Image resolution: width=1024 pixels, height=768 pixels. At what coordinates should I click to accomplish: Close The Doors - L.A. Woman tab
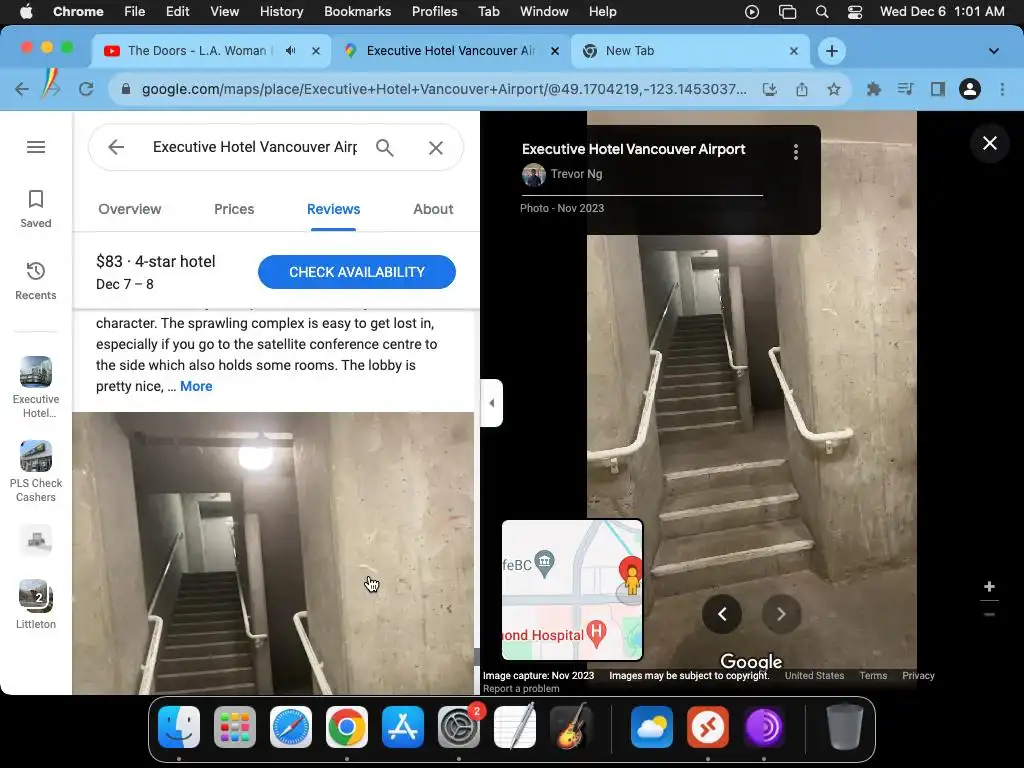click(316, 51)
